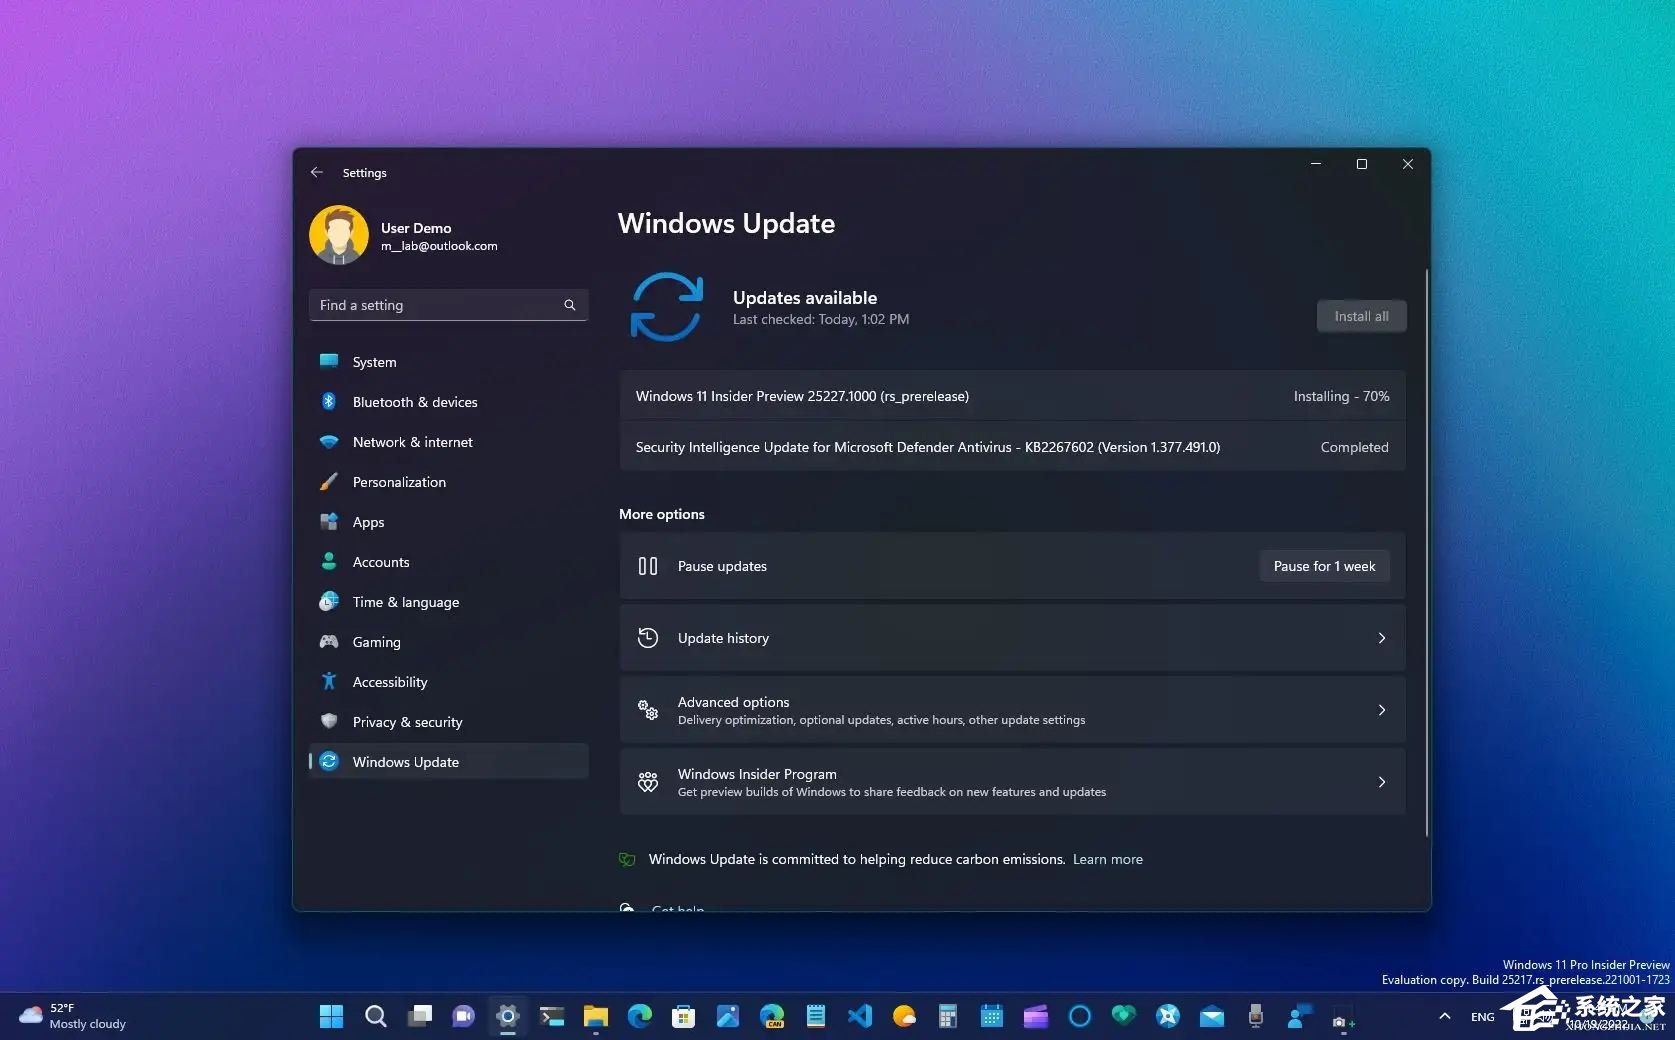Click the Install all button
Screen dimensions: 1675x1040
(1361, 316)
